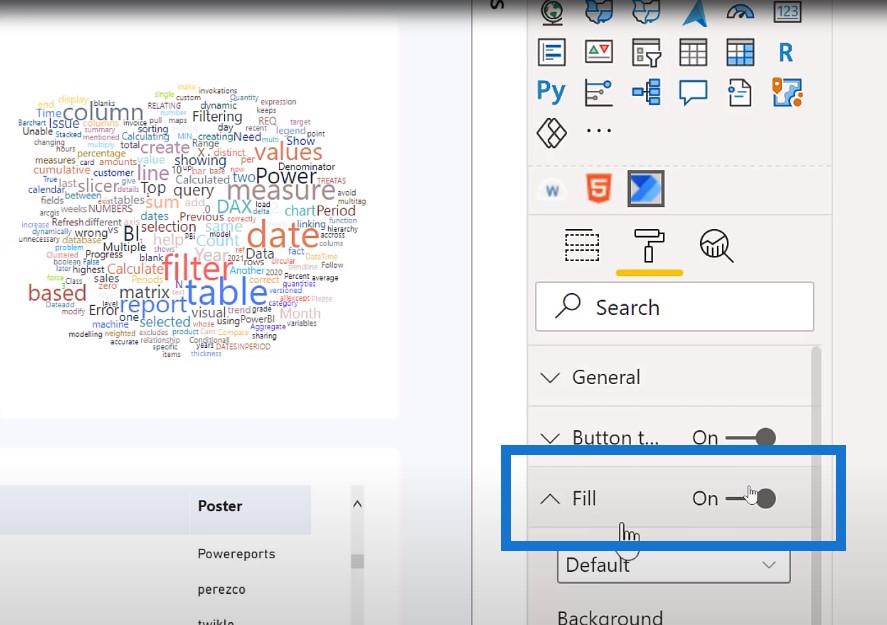Select the Table visual icon
The width and height of the screenshot is (887, 625).
[693, 52]
